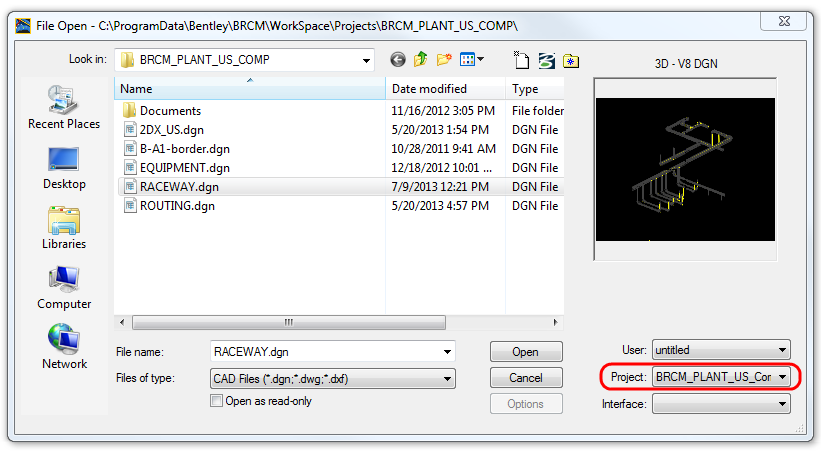
Task: Click the RACEWAY.dgn name in file list
Action: click(x=179, y=187)
